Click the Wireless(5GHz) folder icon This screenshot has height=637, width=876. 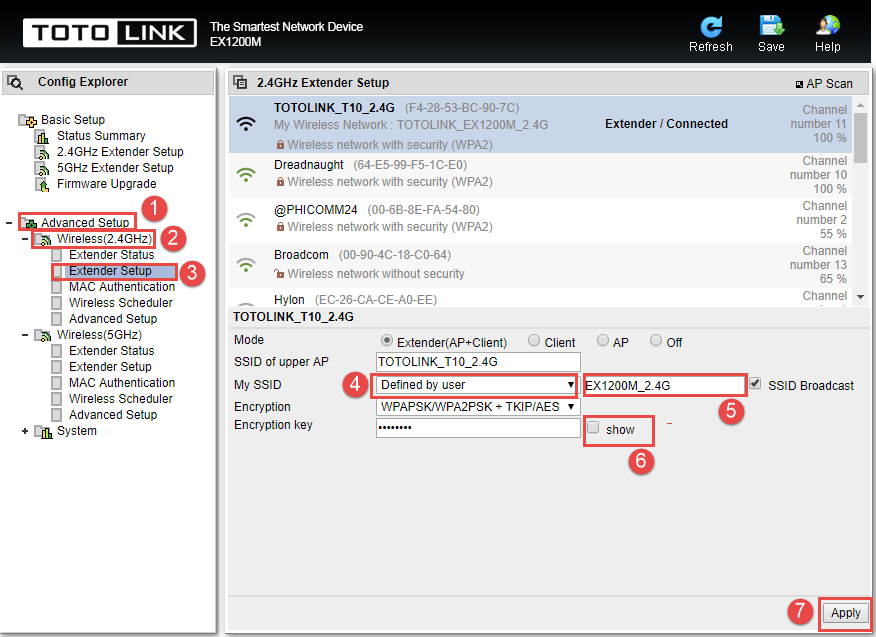[x=43, y=335]
